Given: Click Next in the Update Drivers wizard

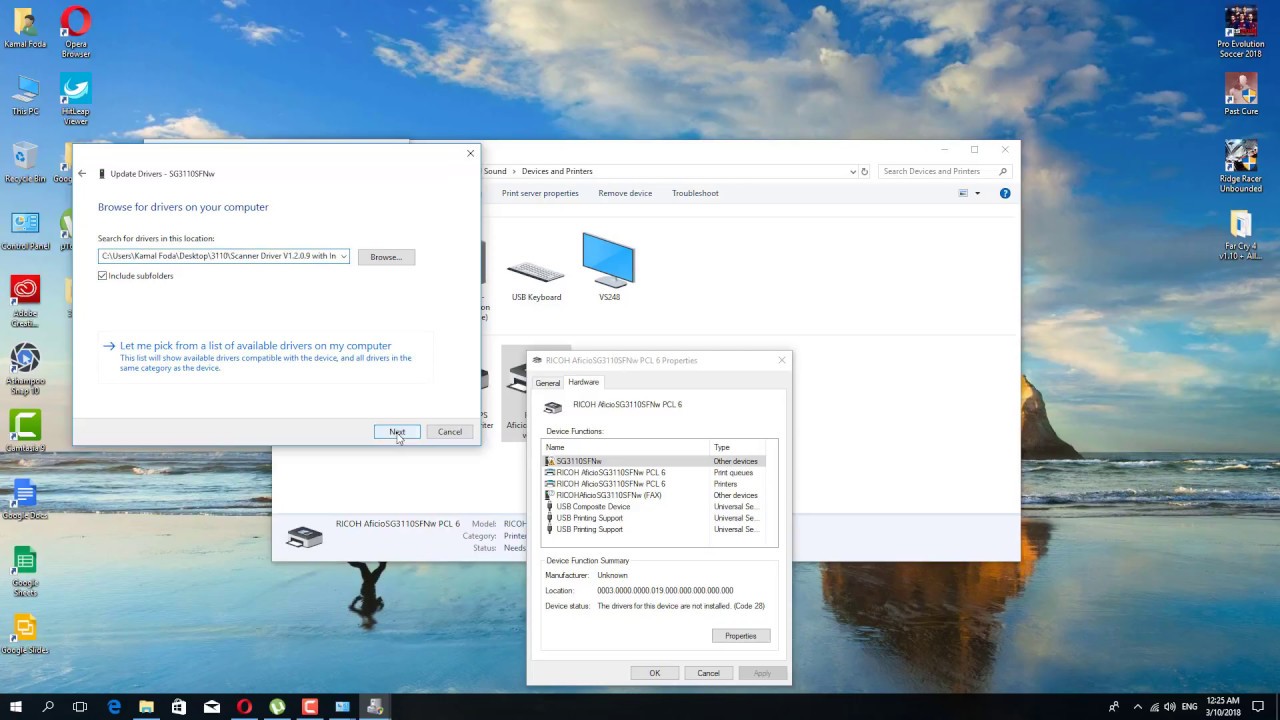Looking at the screenshot, I should tap(397, 432).
